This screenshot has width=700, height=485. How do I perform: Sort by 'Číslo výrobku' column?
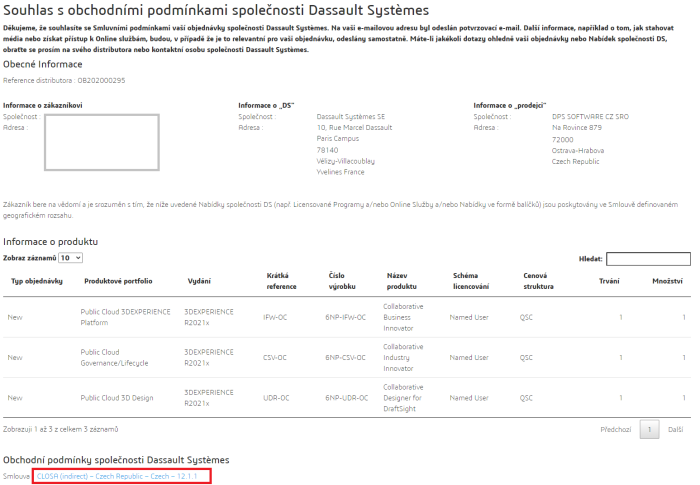(342, 281)
